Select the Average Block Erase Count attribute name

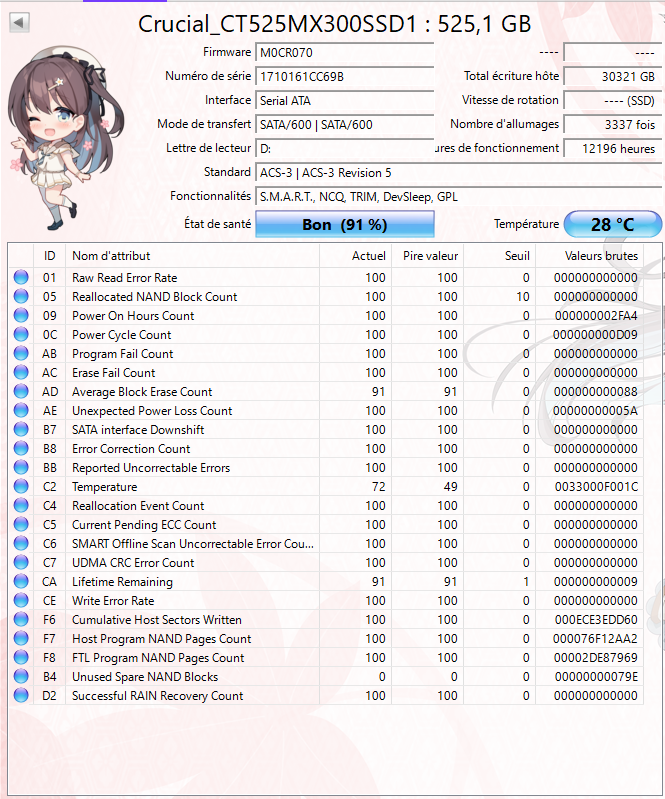(x=142, y=391)
